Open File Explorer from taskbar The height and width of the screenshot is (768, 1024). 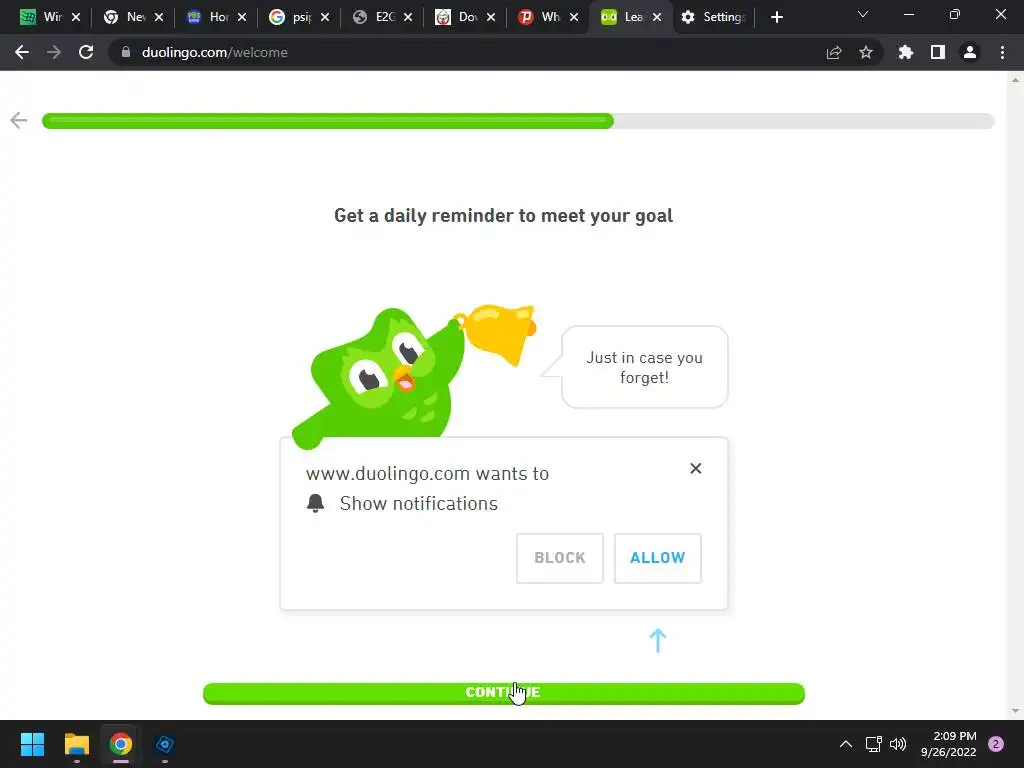[x=77, y=744]
